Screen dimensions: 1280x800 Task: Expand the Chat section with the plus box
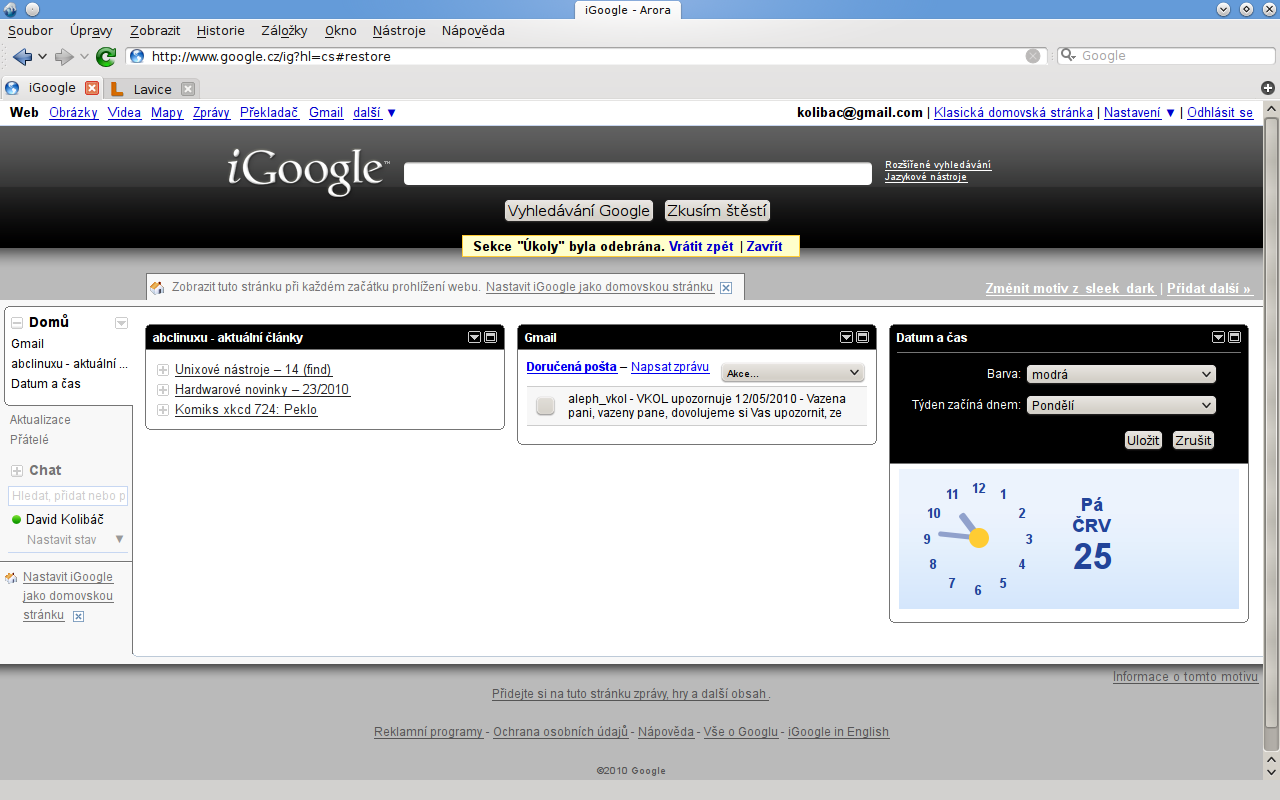[17, 471]
